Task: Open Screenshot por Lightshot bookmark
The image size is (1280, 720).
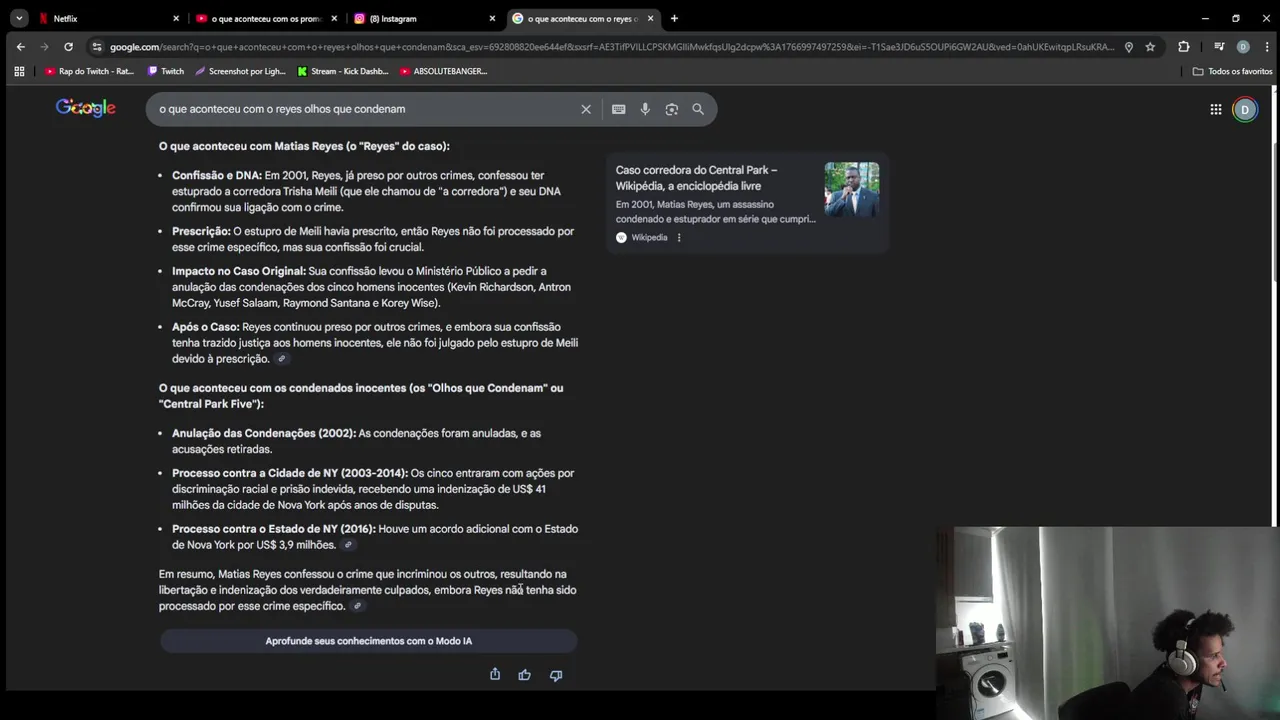Action: coord(240,71)
